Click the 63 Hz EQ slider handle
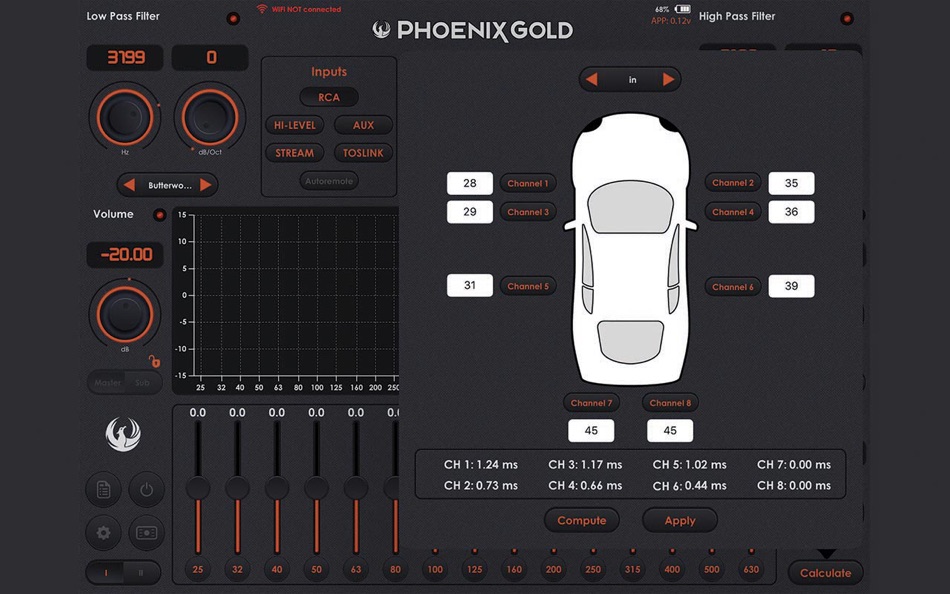This screenshot has height=594, width=950. [x=356, y=488]
